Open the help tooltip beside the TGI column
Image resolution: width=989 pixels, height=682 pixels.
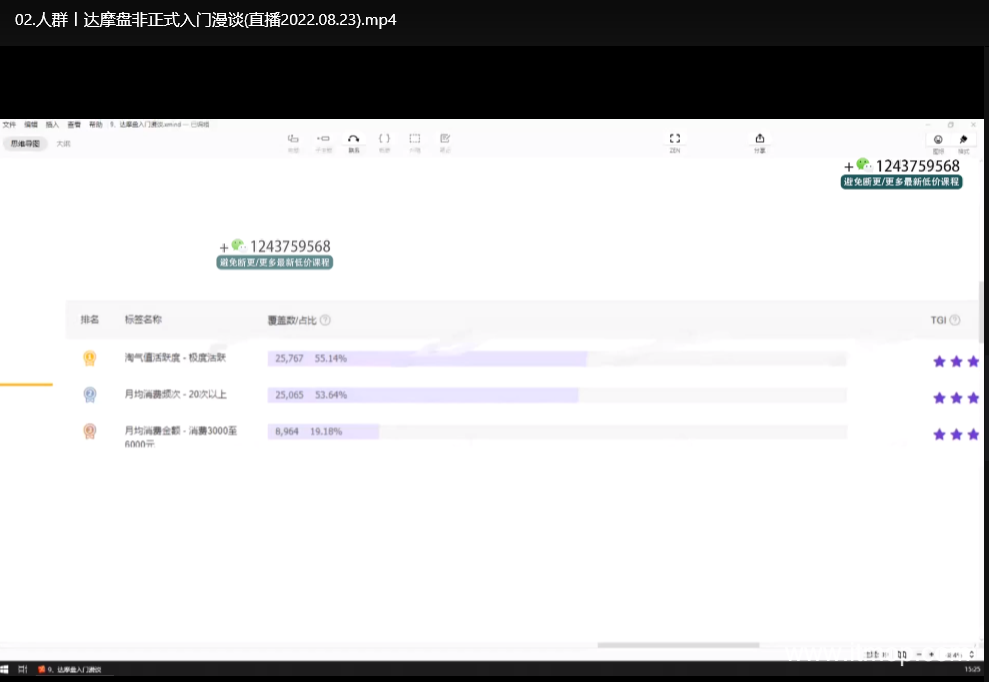955,320
